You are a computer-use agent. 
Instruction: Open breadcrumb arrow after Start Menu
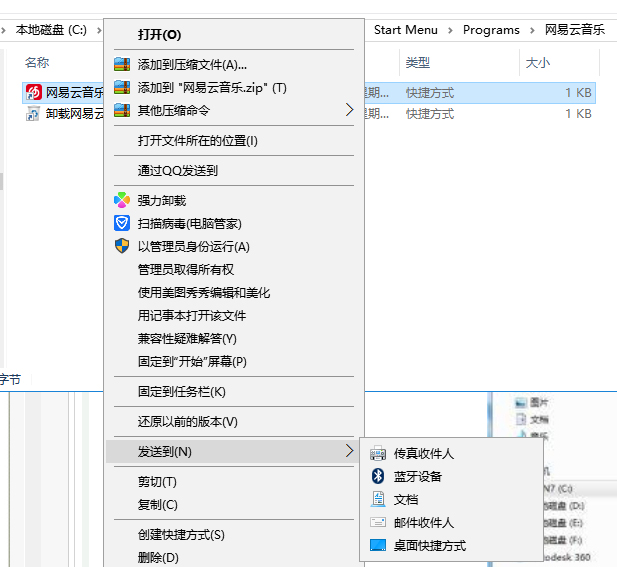(x=450, y=30)
